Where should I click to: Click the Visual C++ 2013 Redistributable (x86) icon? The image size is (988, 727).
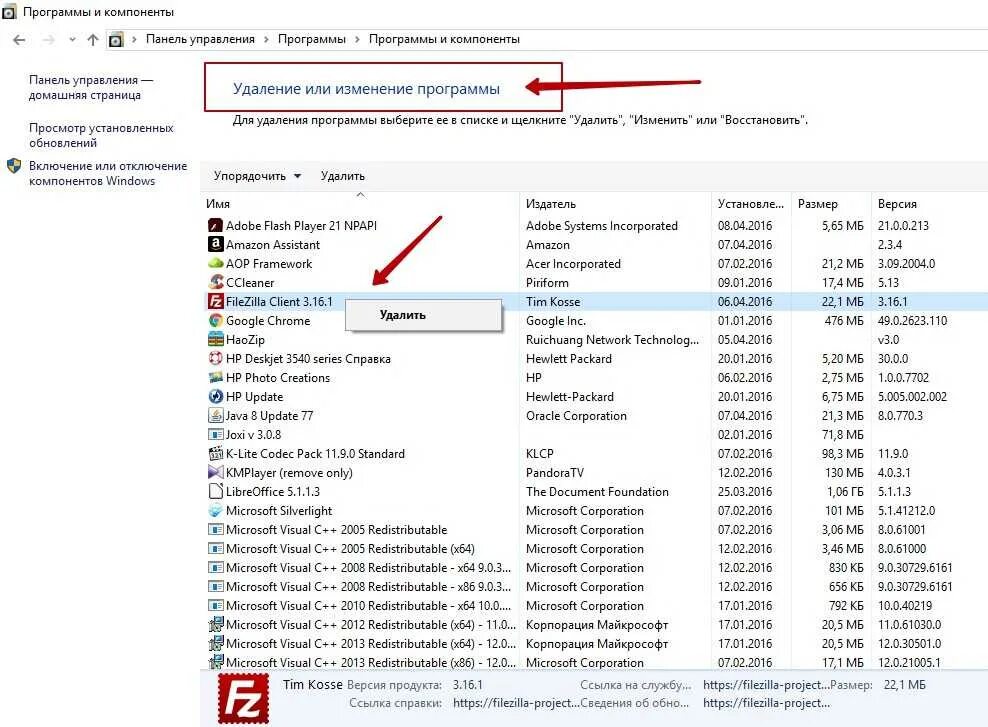[x=215, y=662]
